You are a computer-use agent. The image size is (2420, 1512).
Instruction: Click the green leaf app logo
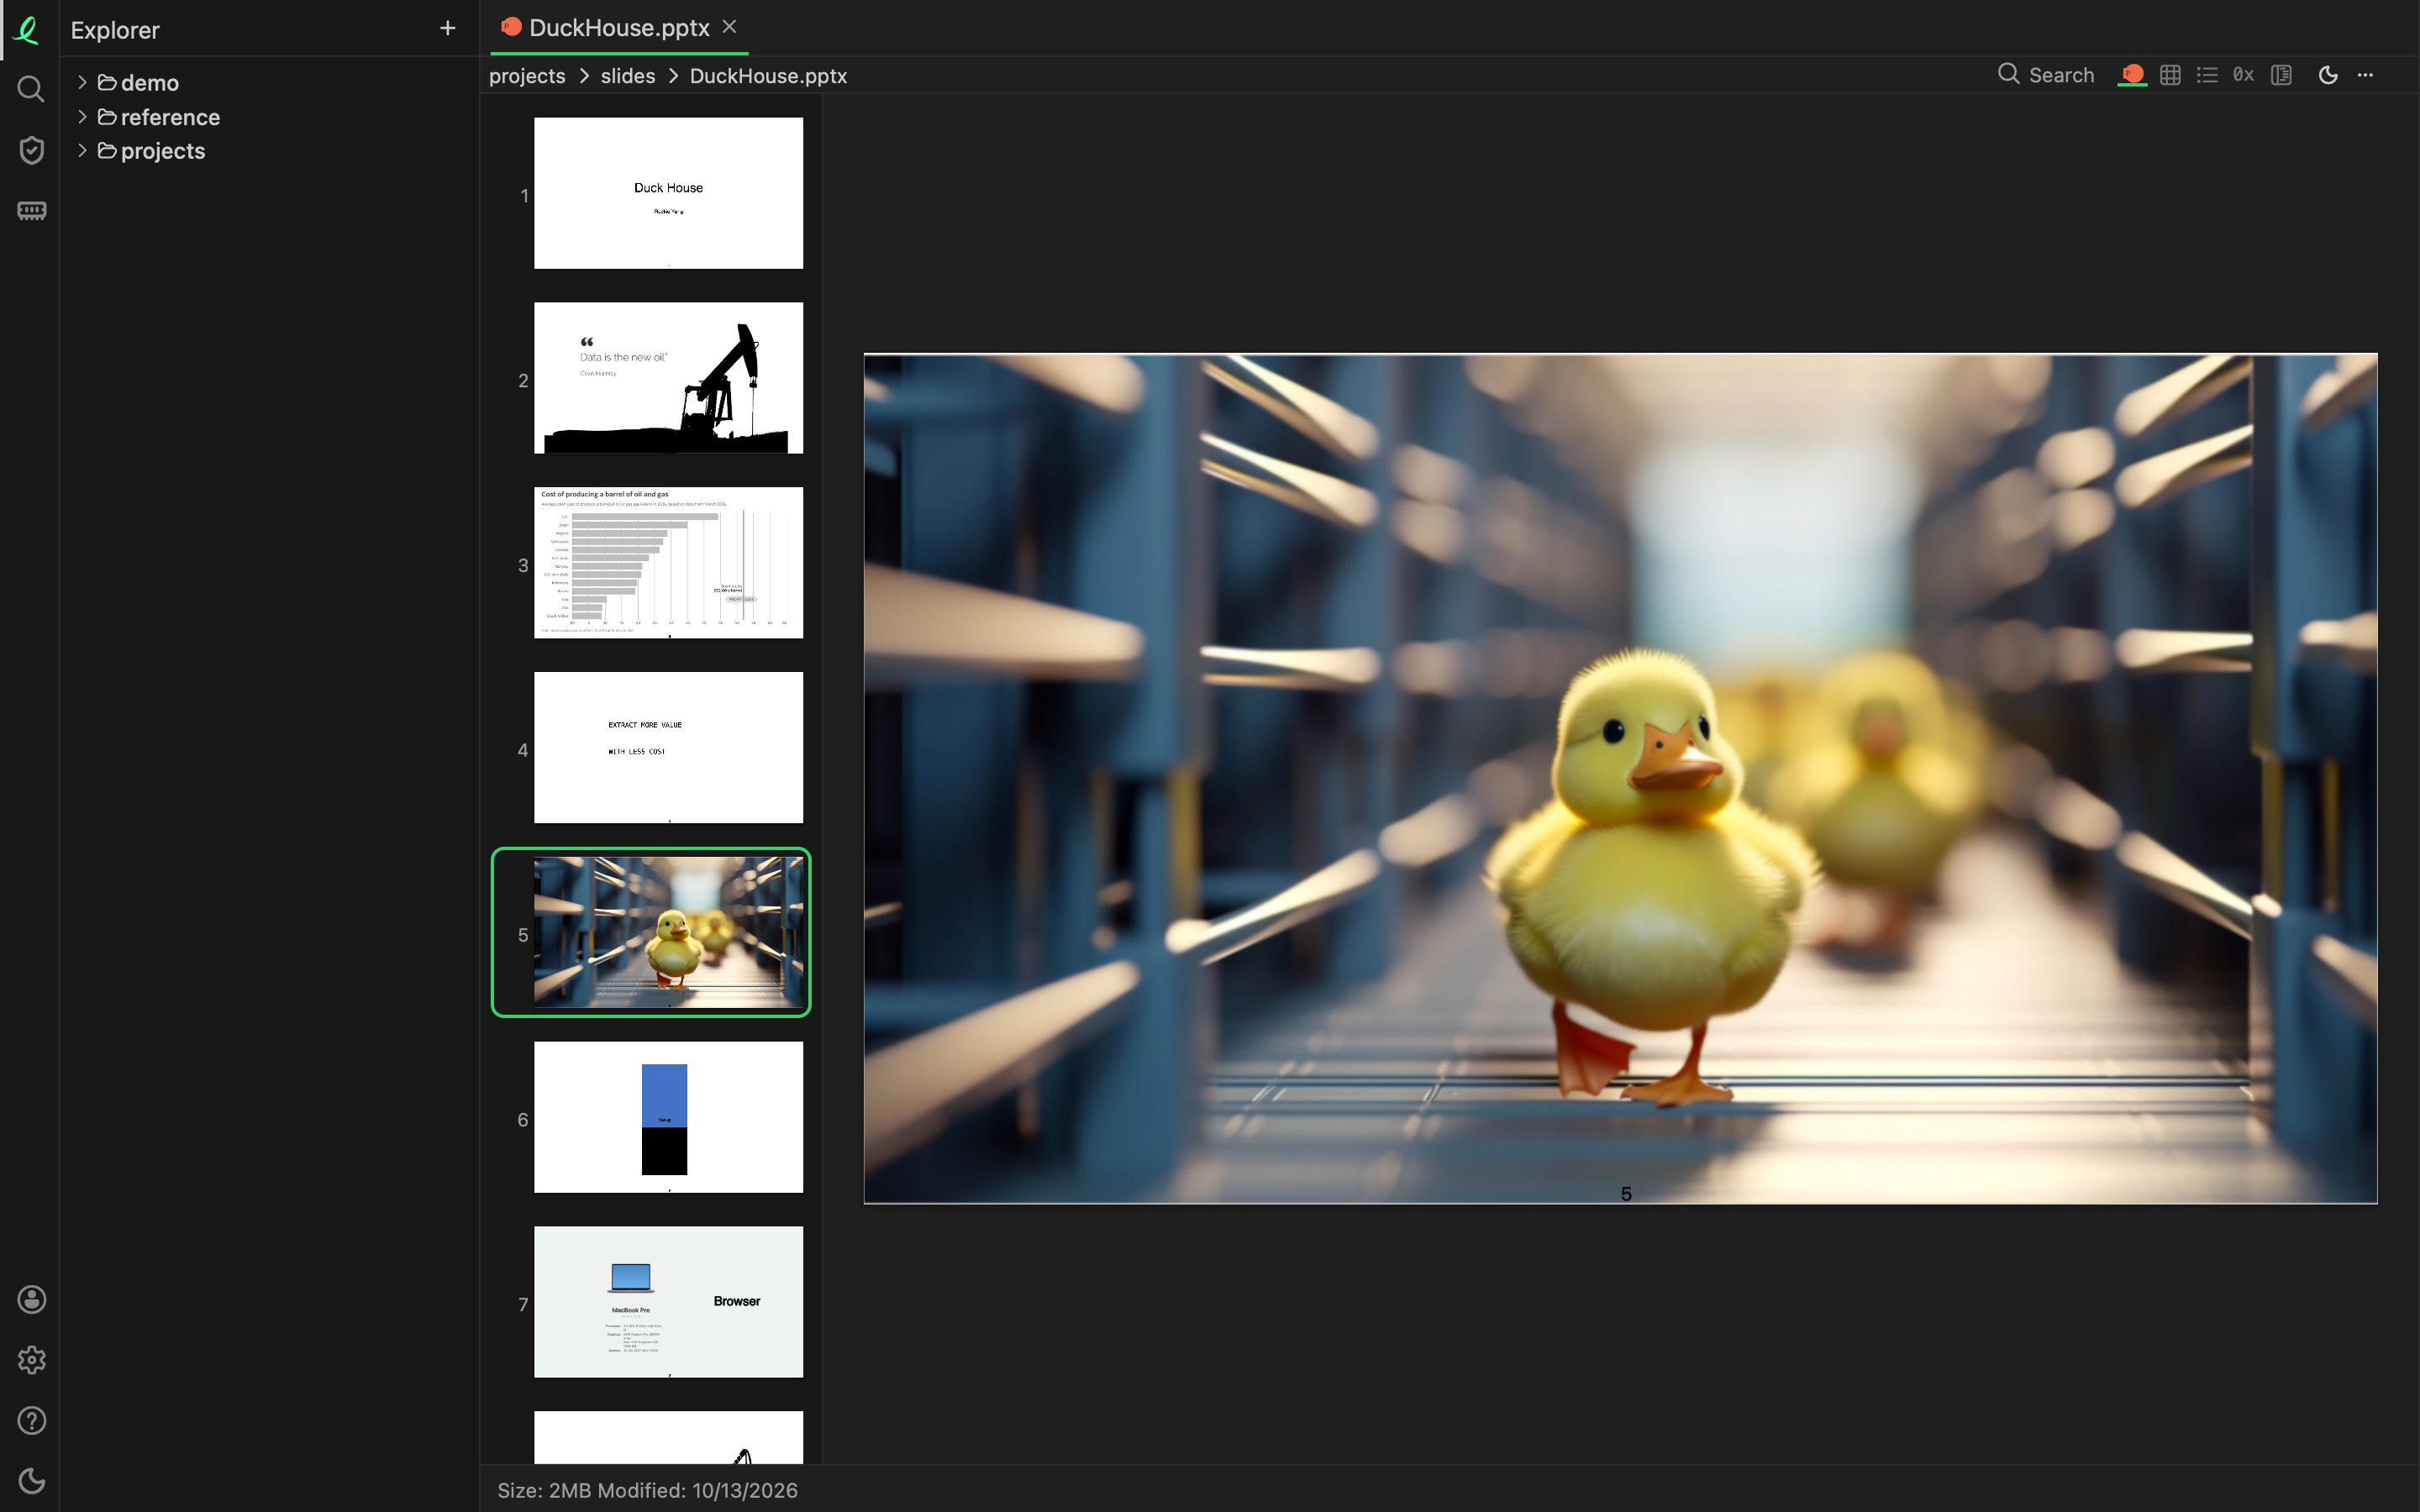(28, 30)
